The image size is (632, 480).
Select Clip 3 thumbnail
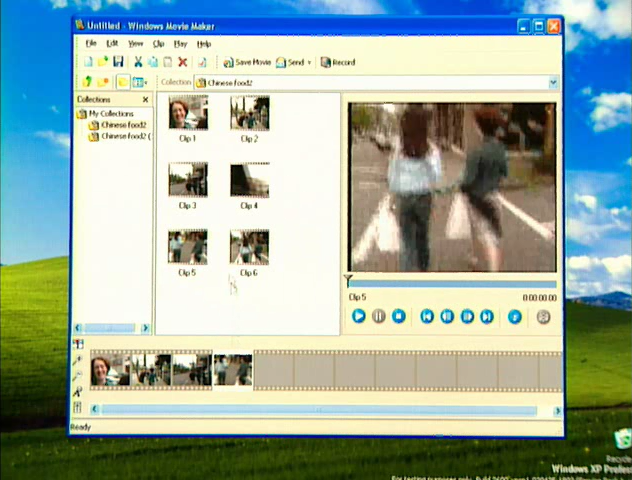coord(188,180)
